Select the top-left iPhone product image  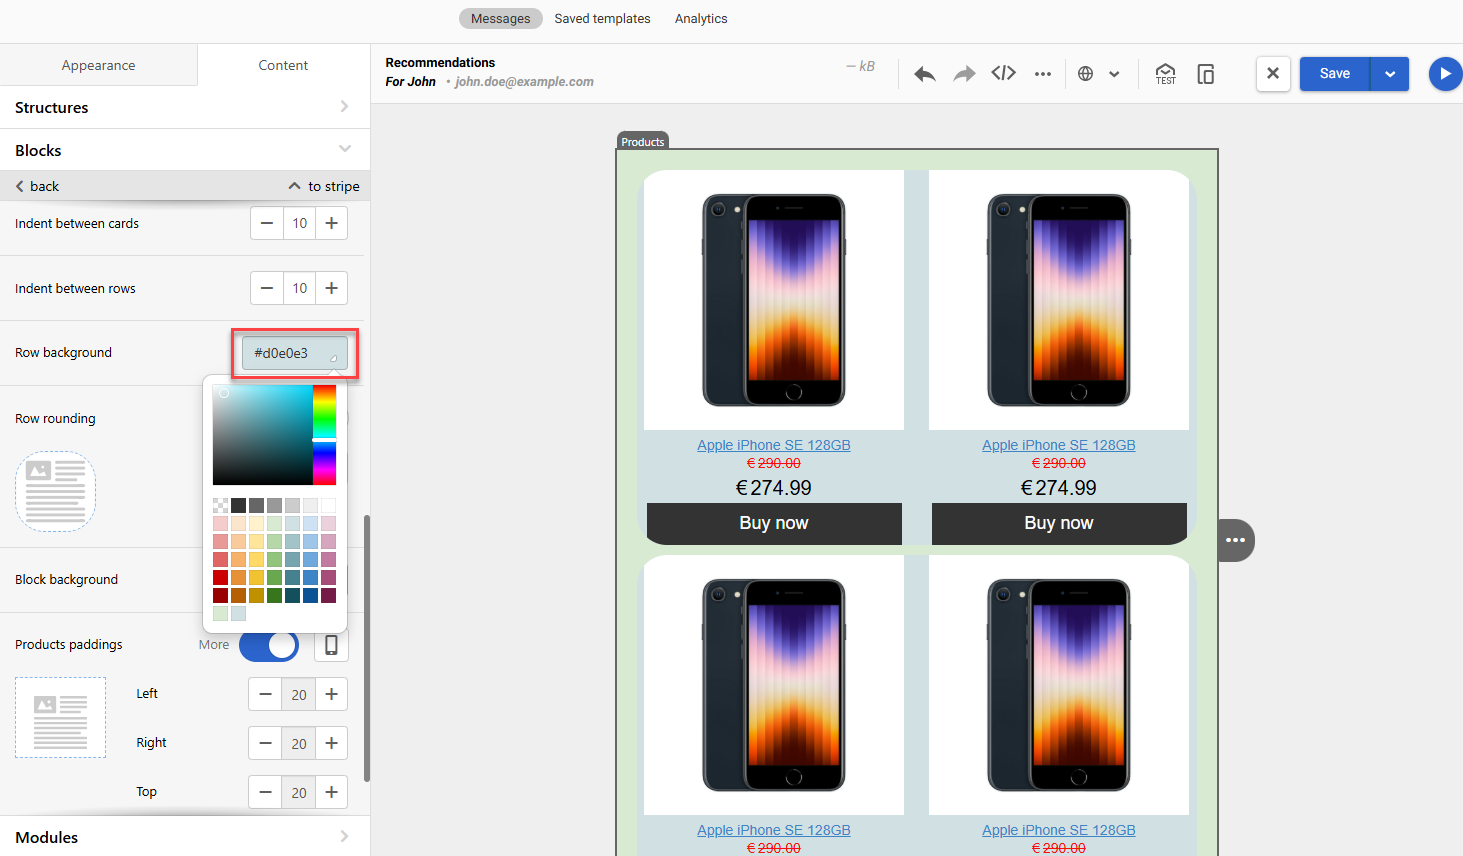coord(774,300)
